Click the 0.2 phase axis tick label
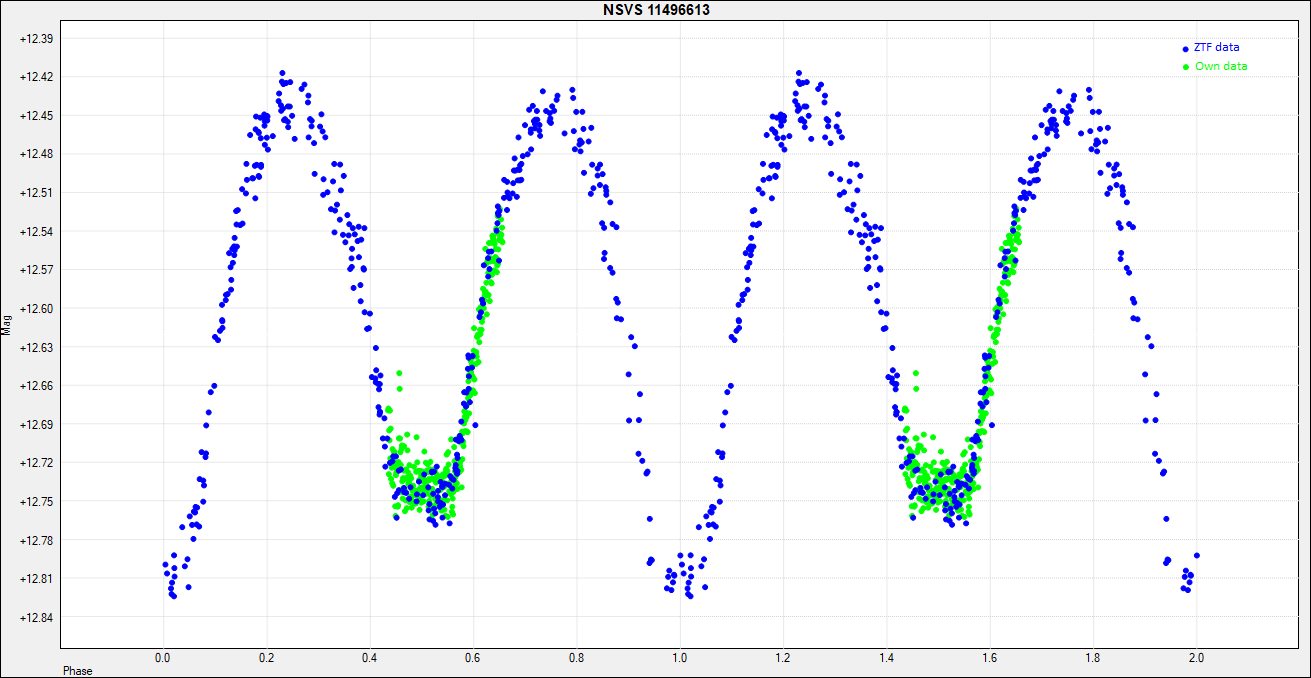 click(266, 658)
